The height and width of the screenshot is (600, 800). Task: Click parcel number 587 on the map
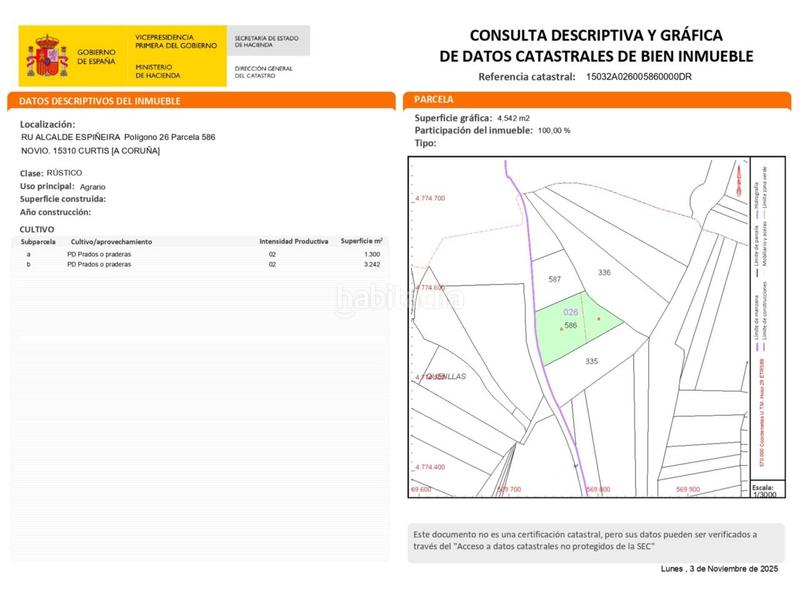point(557,281)
